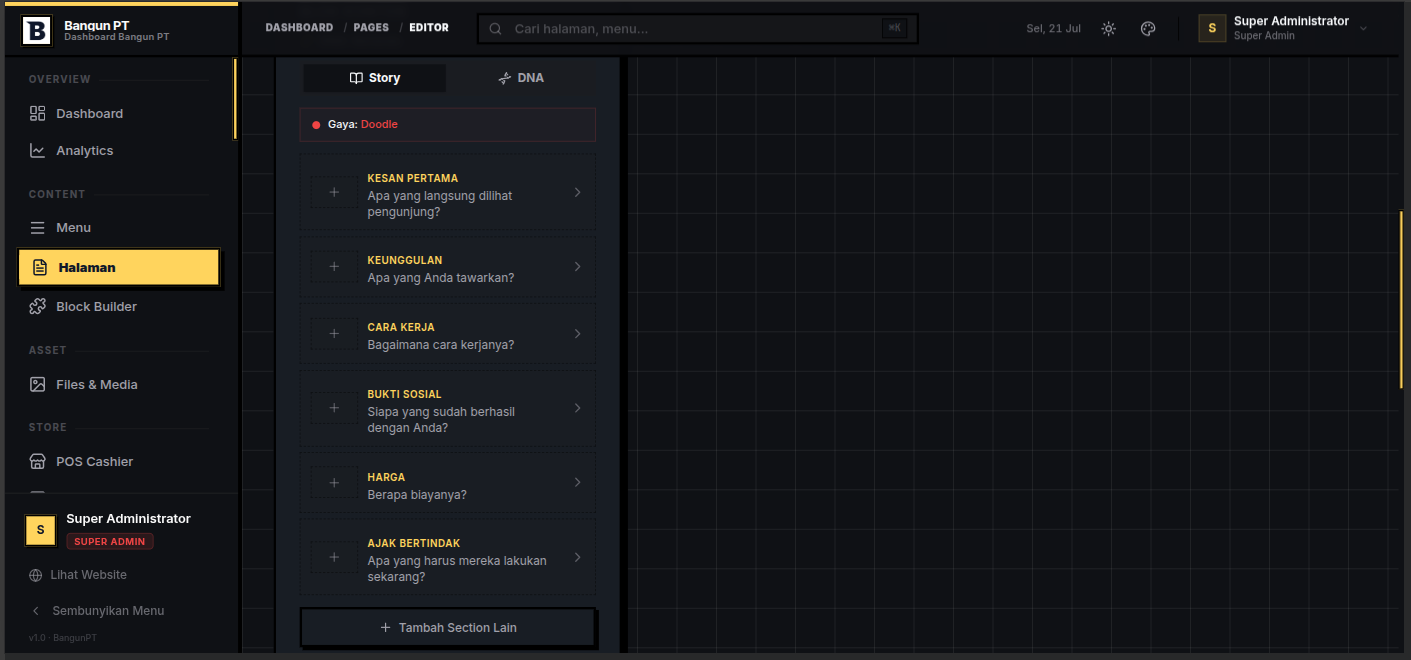Click the Bangun PT logo icon
The image size is (1411, 660).
click(37, 31)
